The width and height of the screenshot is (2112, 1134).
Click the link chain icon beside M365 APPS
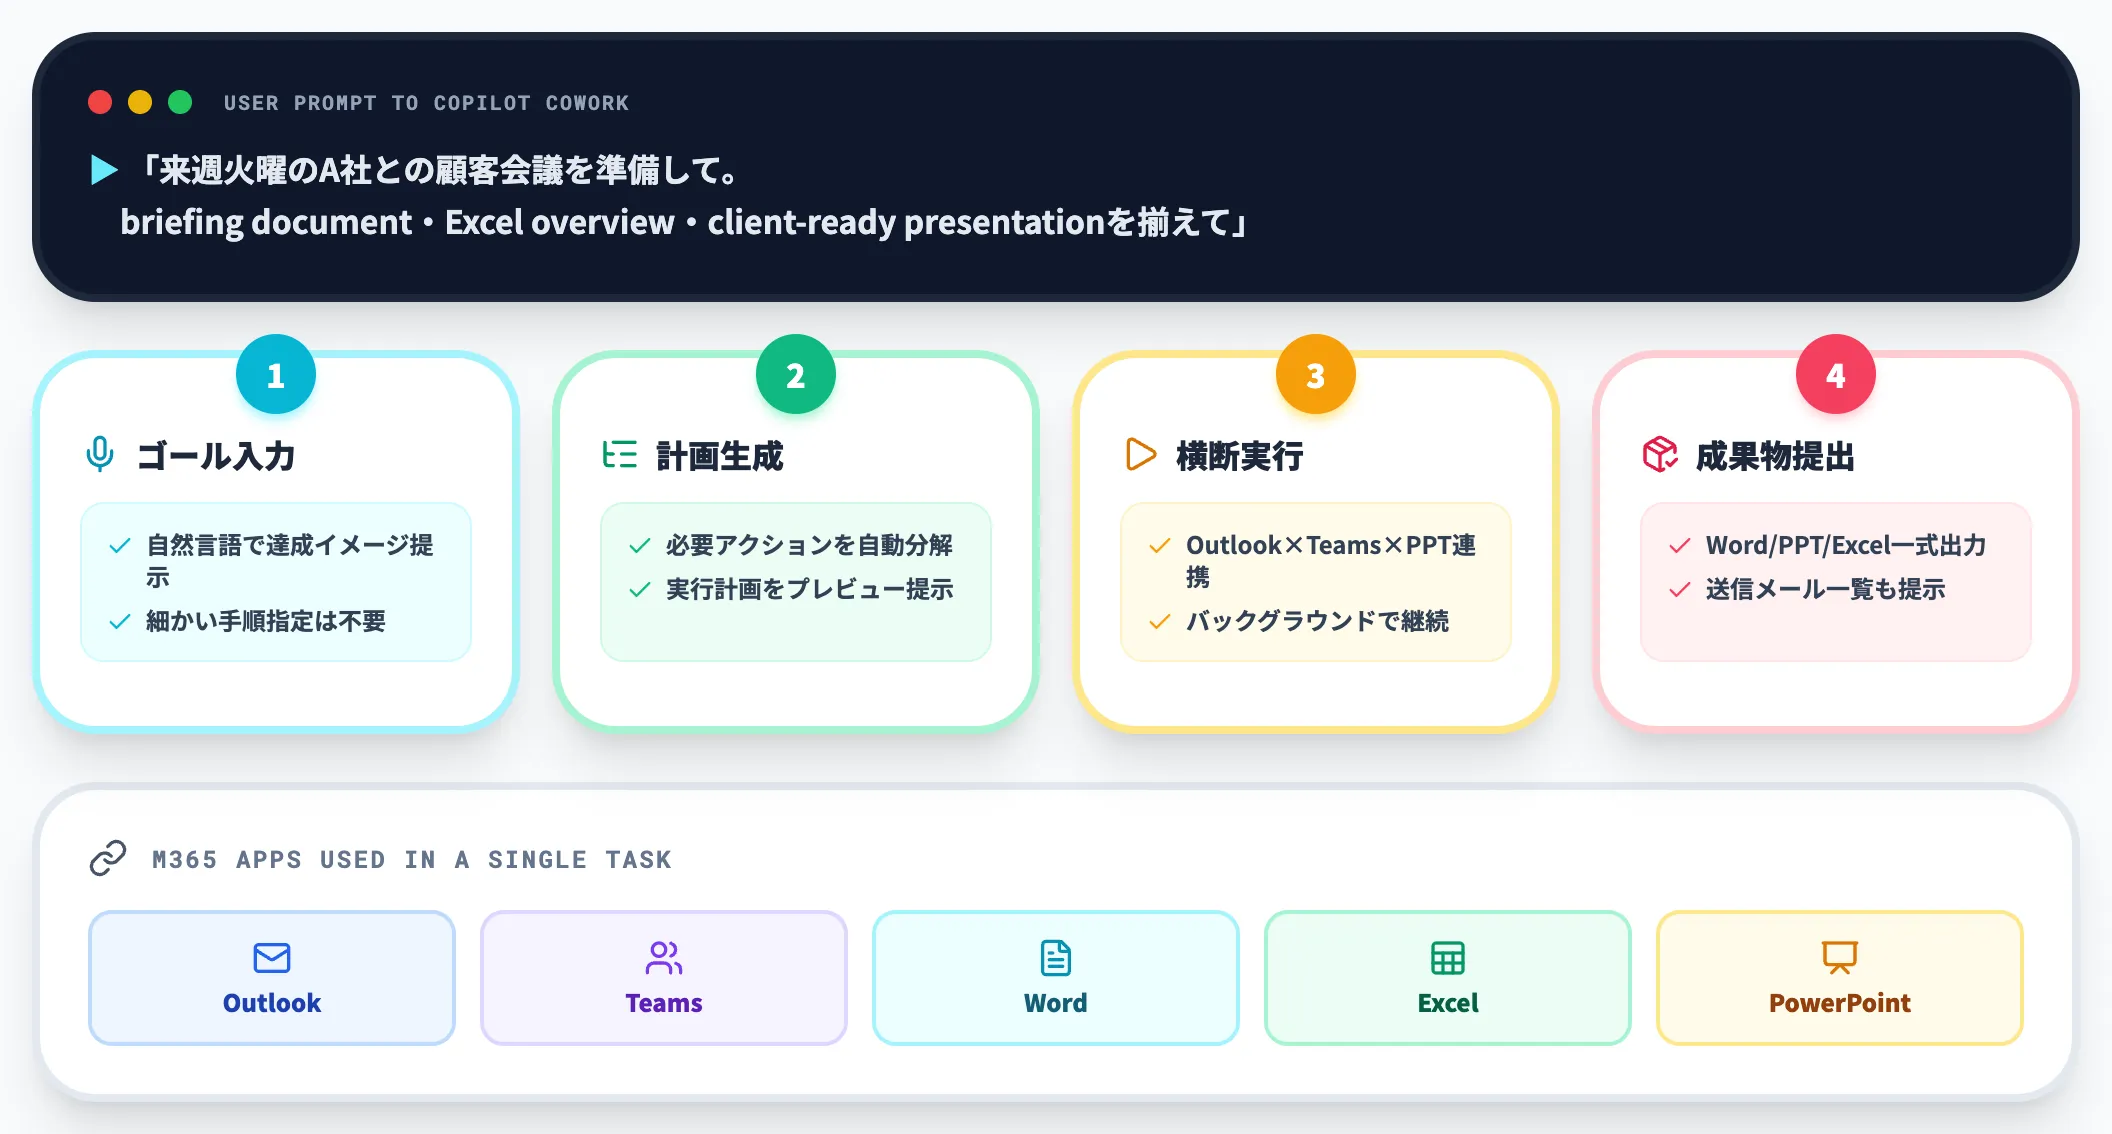108,858
